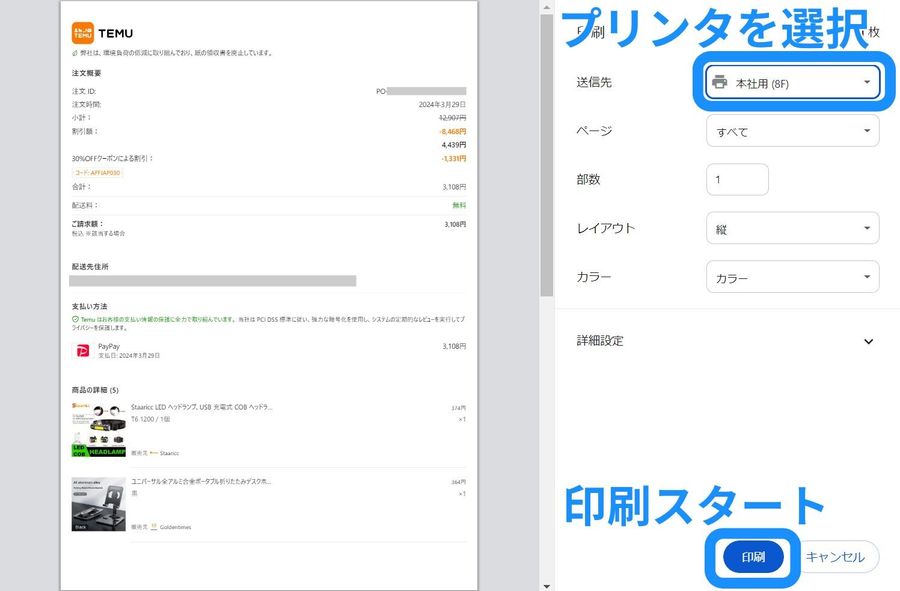Image resolution: width=900 pixels, height=591 pixels.
Task: Click the seller name Staaricc under headlamp
Action: [169, 453]
